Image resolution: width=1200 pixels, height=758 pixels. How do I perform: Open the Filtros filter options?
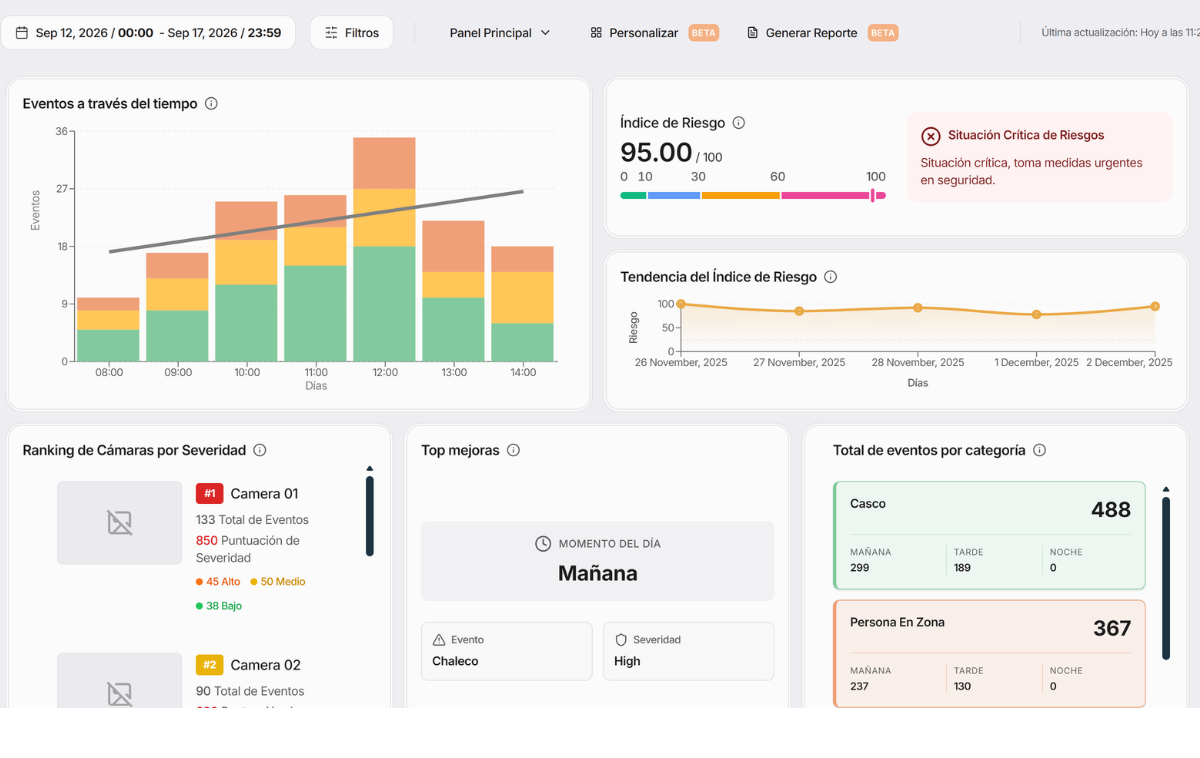pos(351,33)
